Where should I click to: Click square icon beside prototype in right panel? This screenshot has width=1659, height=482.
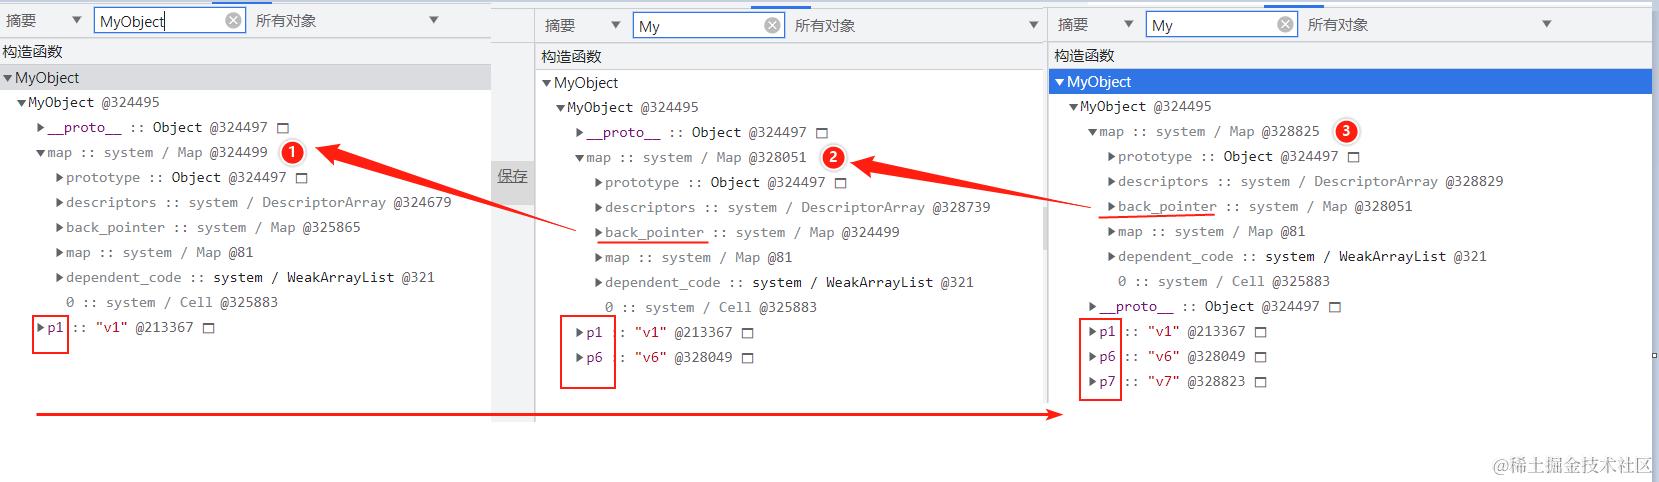click(1354, 157)
